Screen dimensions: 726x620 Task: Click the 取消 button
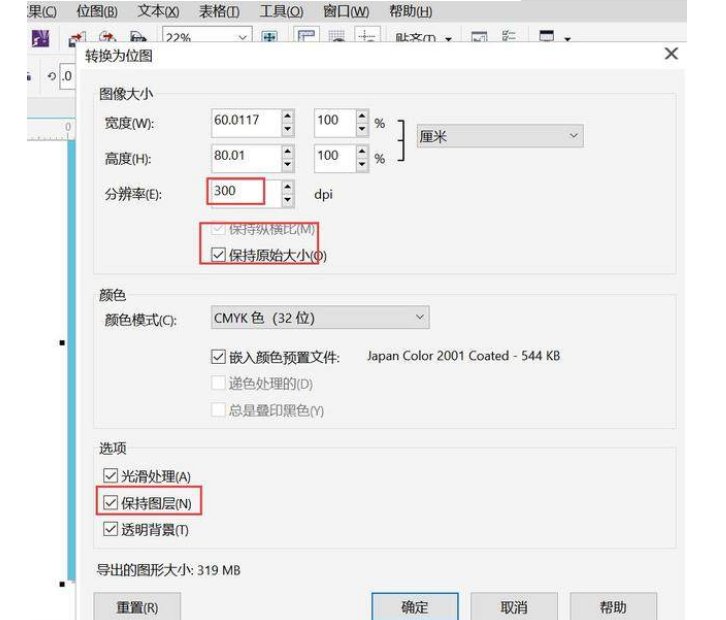[x=514, y=606]
